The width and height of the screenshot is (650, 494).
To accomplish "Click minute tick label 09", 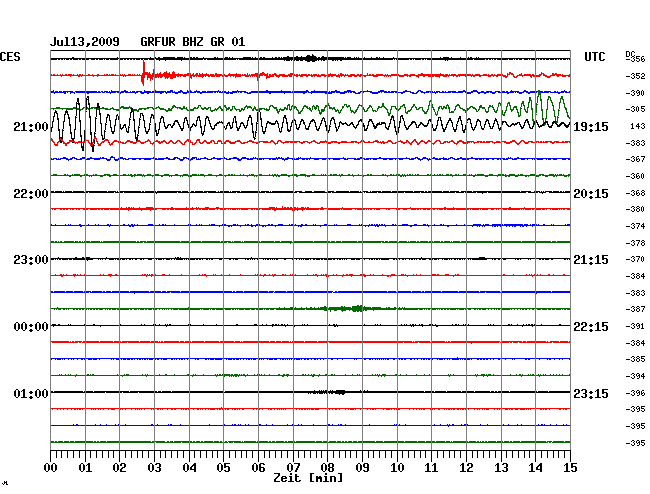I will click(362, 468).
